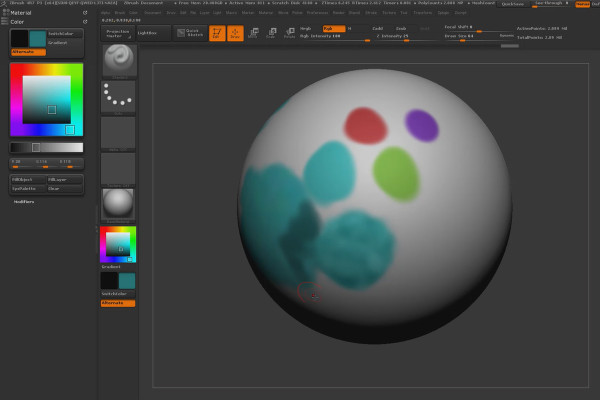Click FillLayer button
Viewport: 600px width, 400px height.
click(x=64, y=180)
